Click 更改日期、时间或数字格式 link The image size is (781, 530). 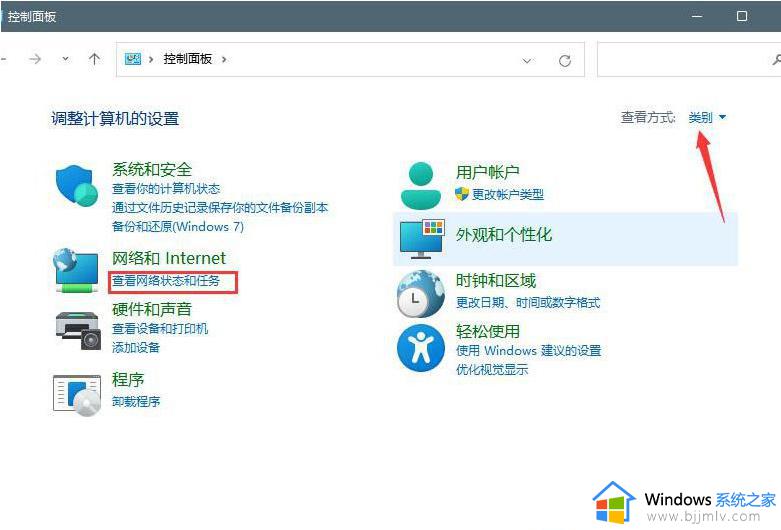point(528,303)
